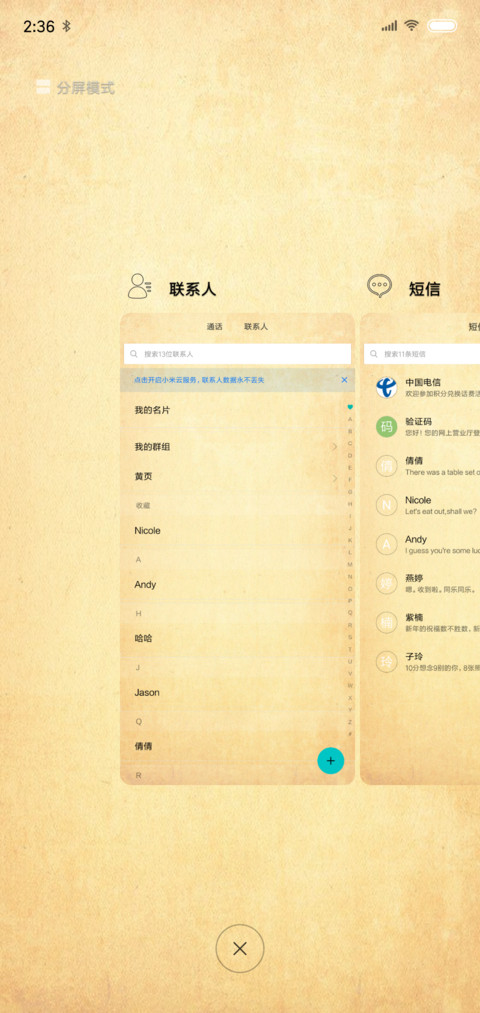Jump to letter A in index bar
Screen dimensions: 480x1013
350,419
